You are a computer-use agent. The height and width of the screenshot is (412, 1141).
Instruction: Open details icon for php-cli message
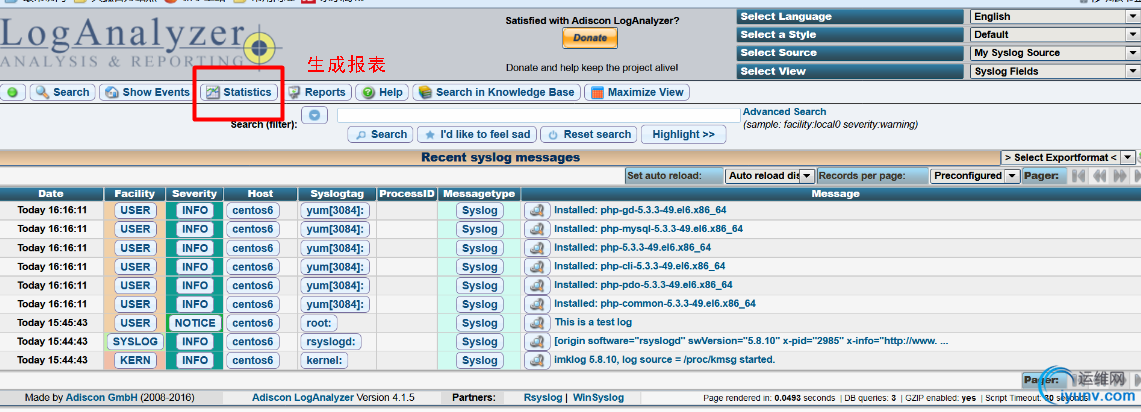click(x=537, y=266)
